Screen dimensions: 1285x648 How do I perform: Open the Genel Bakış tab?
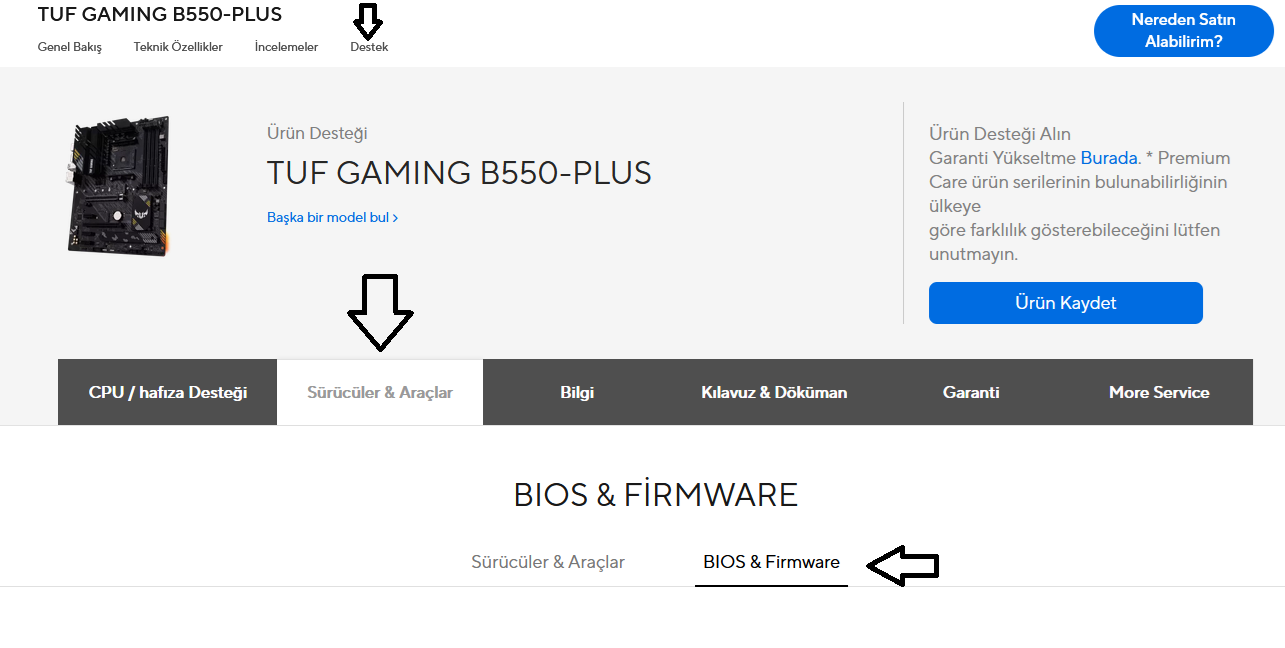pos(70,47)
